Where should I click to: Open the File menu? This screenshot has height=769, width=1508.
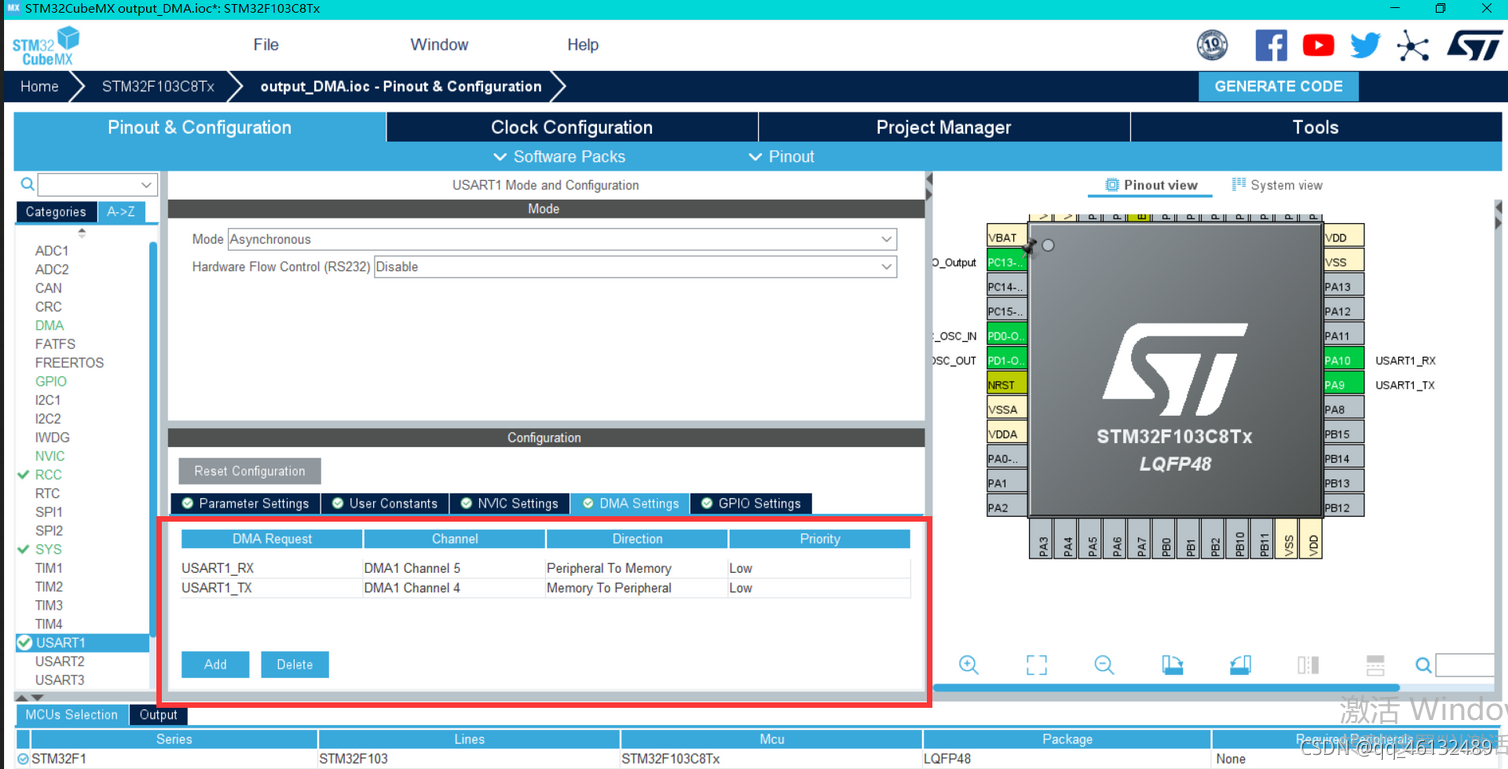[x=266, y=45]
